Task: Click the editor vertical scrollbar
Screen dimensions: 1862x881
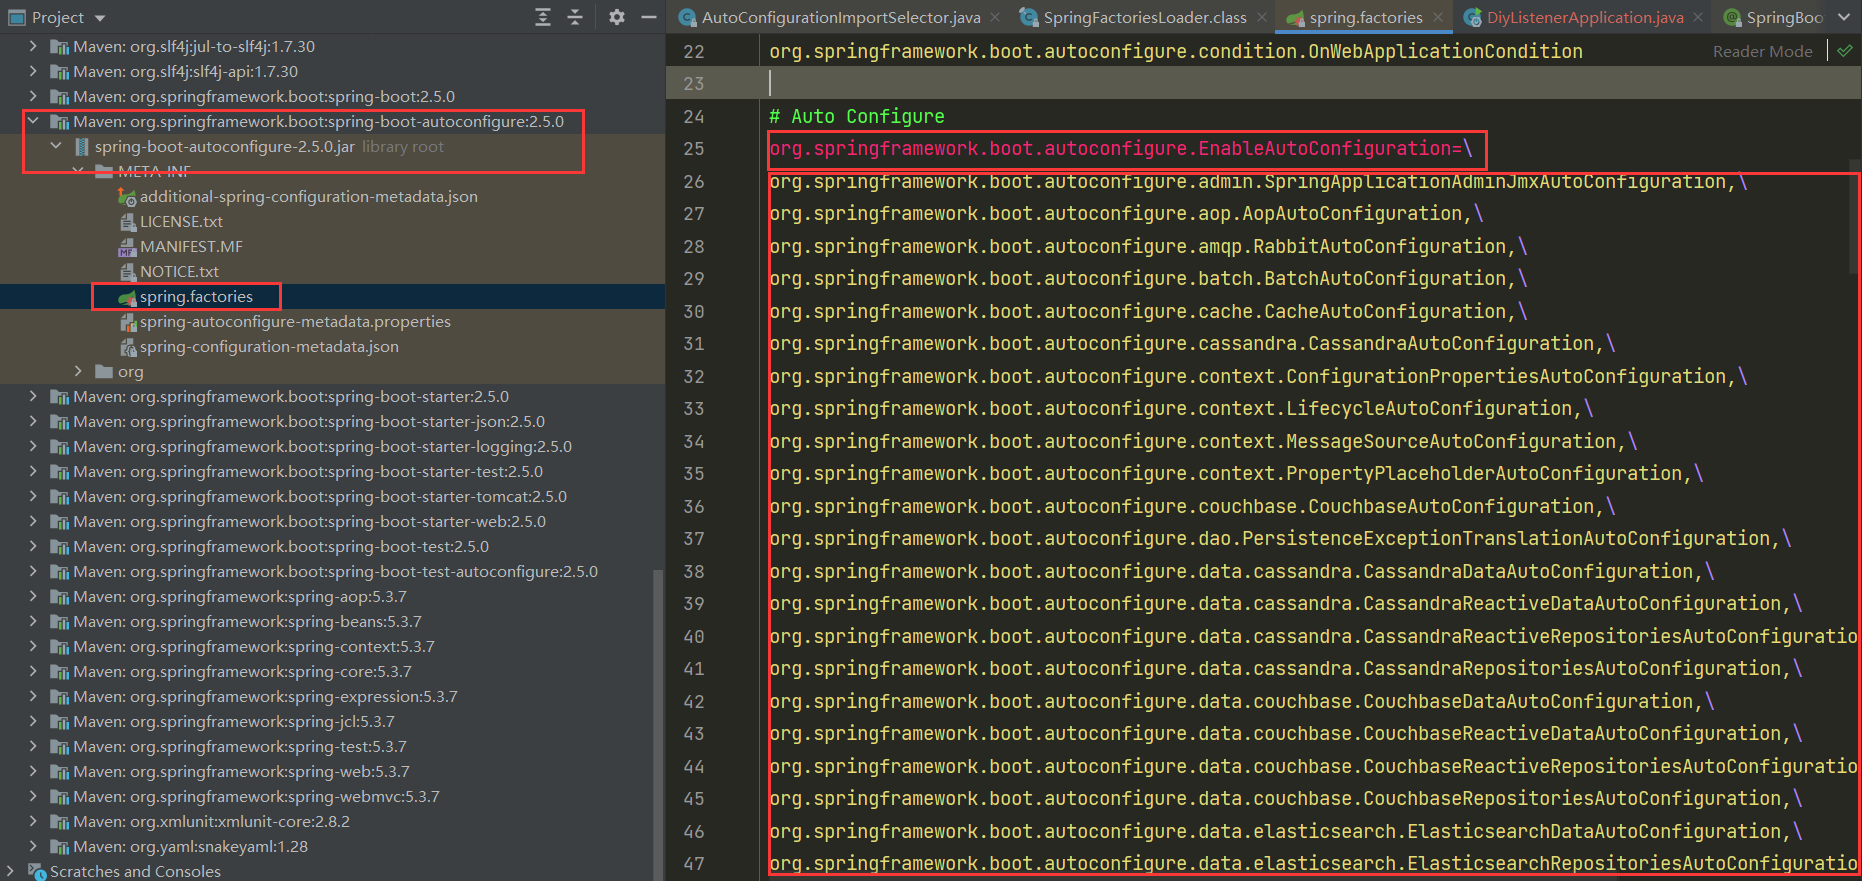Action: [x=1856, y=215]
